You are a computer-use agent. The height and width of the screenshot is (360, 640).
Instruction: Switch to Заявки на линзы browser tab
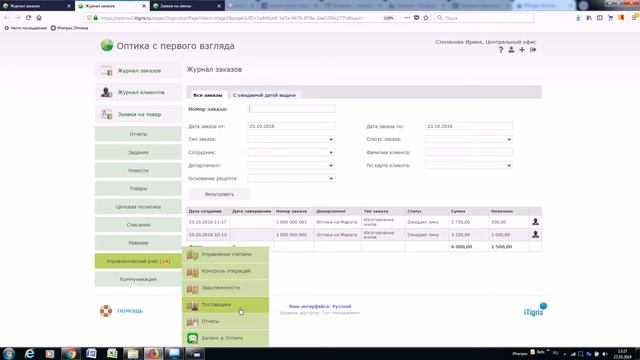[x=187, y=6]
